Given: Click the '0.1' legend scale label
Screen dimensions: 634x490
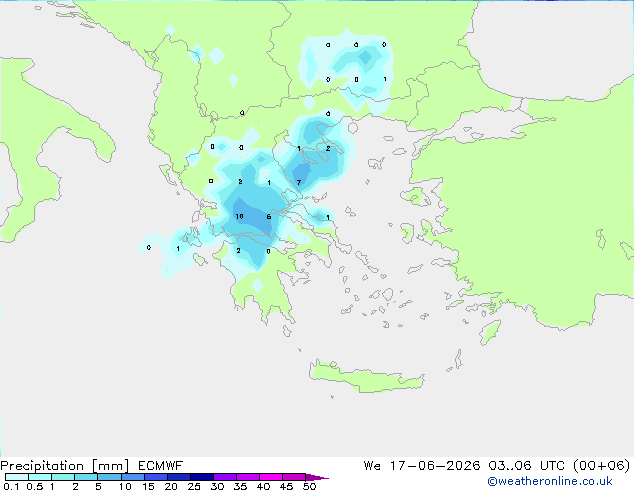Looking at the screenshot, I should (11, 486).
